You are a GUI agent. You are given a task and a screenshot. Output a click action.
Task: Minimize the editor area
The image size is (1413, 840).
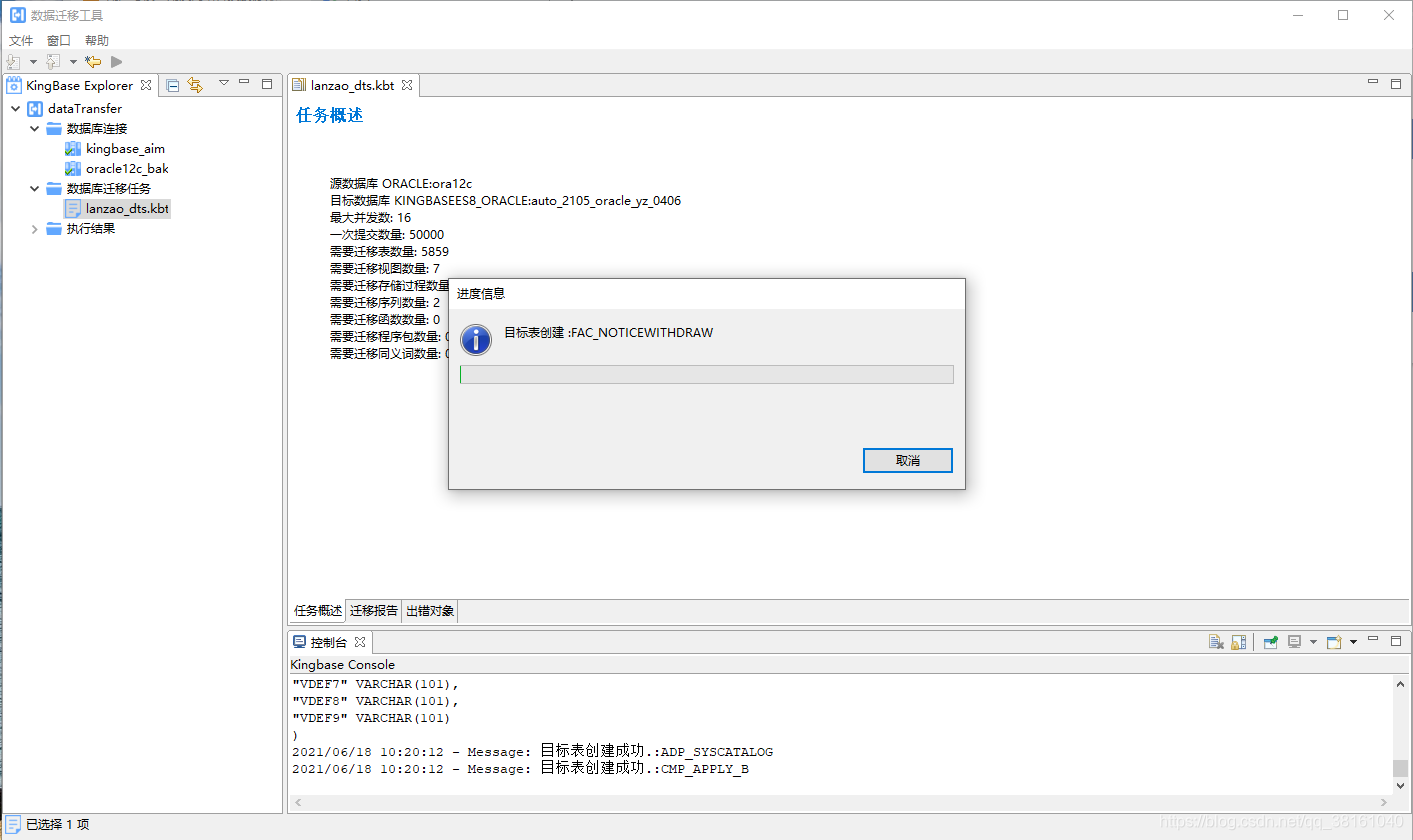[x=1373, y=82]
